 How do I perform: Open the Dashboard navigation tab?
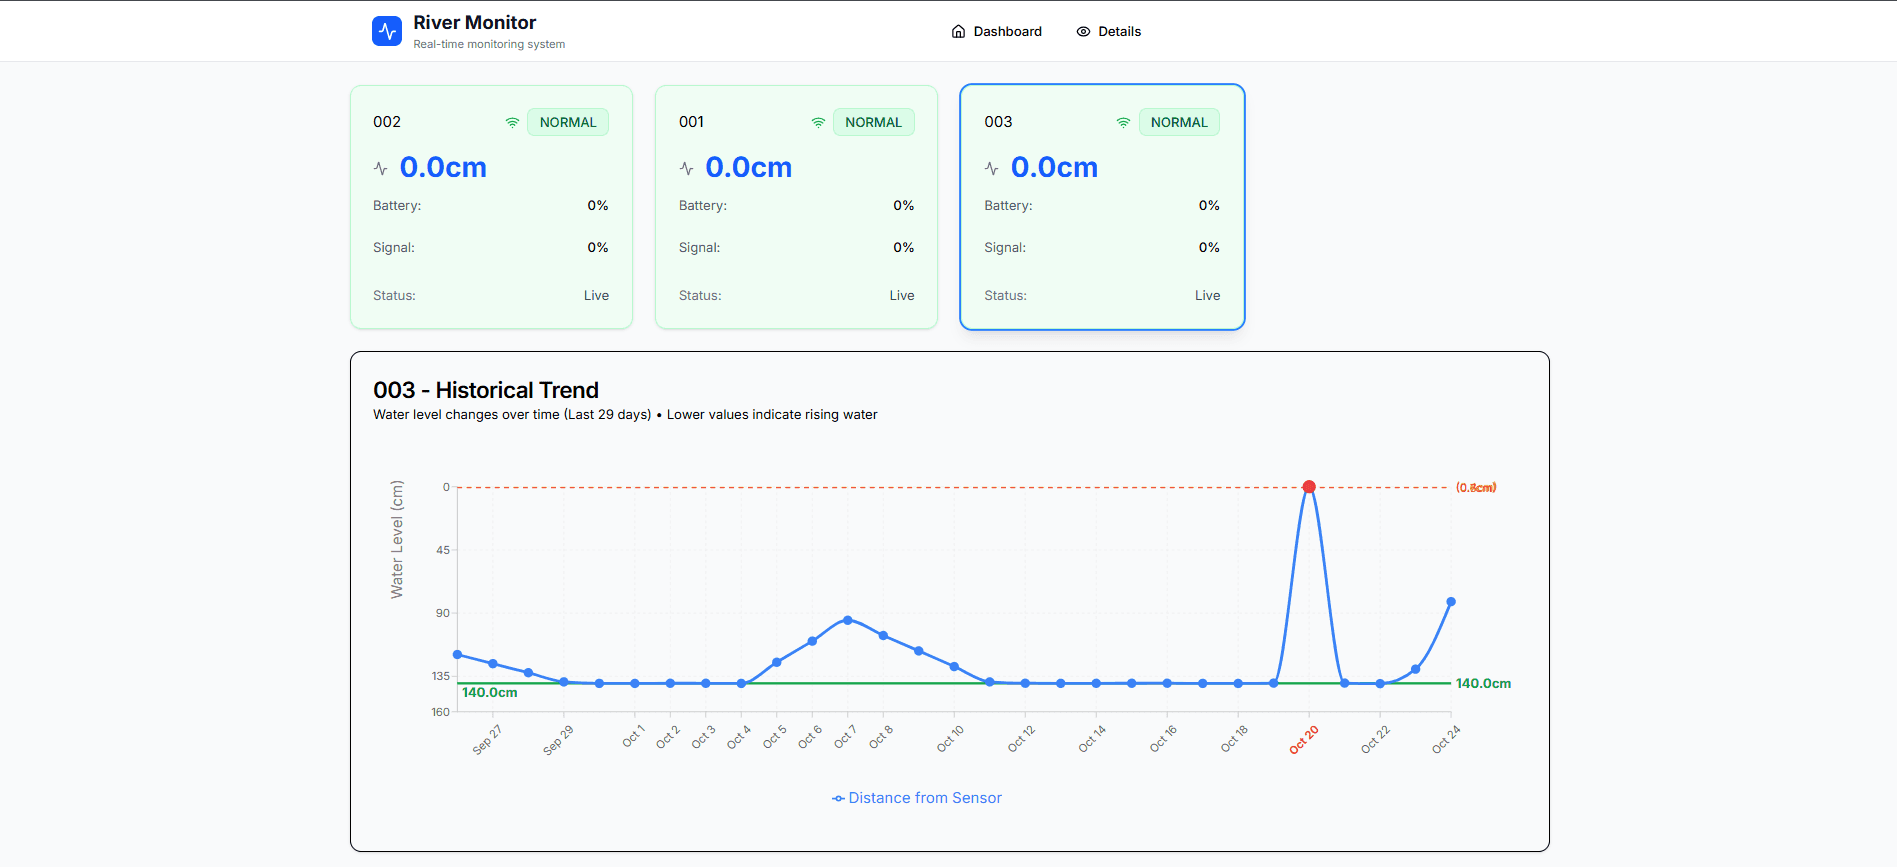(997, 31)
